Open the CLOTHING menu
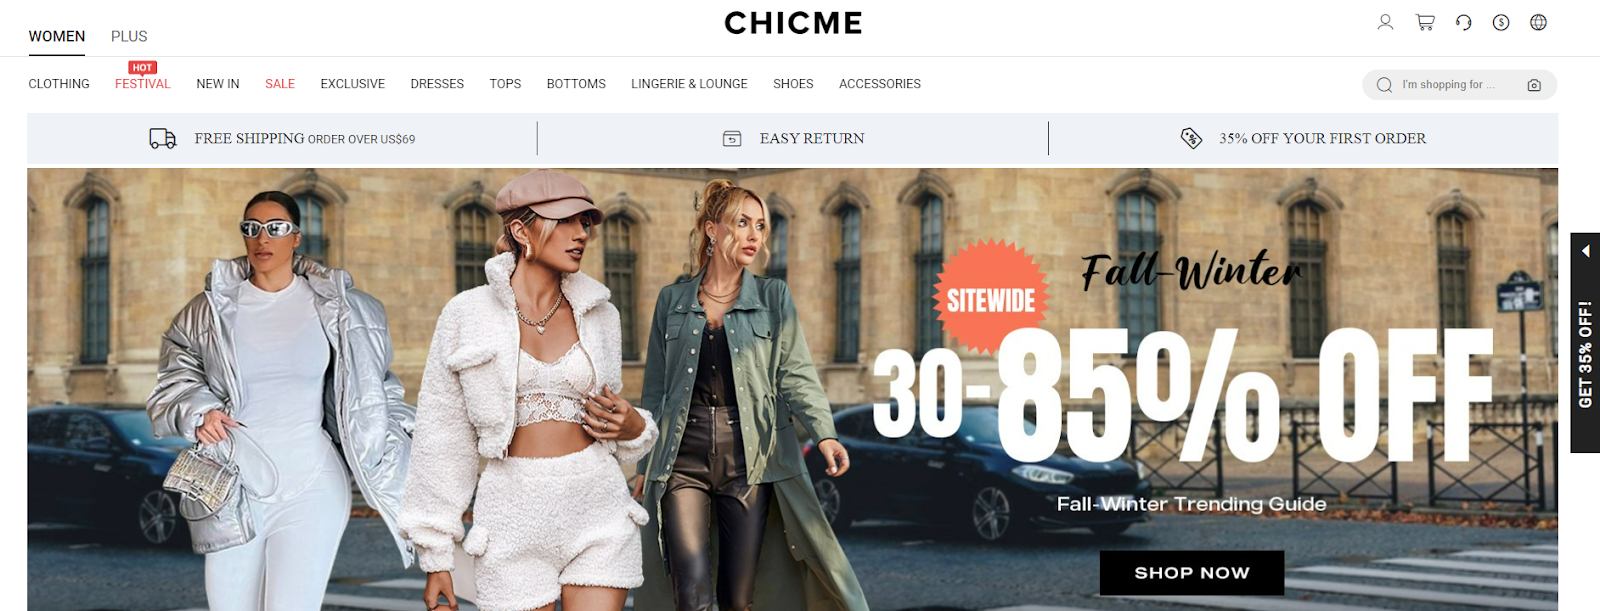Viewport: 1600px width, 611px height. point(59,84)
